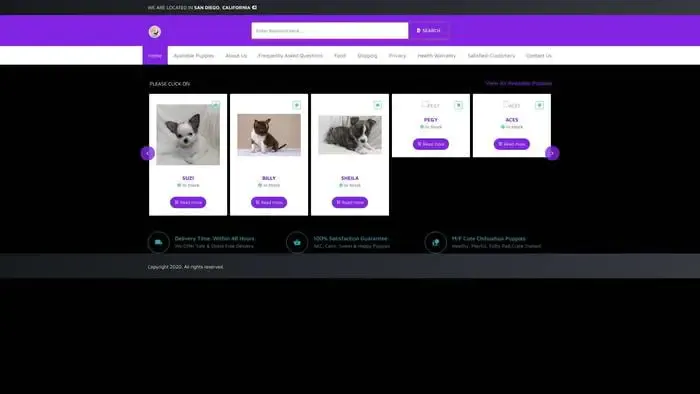The image size is (700, 394).
Task: Click Suzi's puppy photo
Action: 188,135
